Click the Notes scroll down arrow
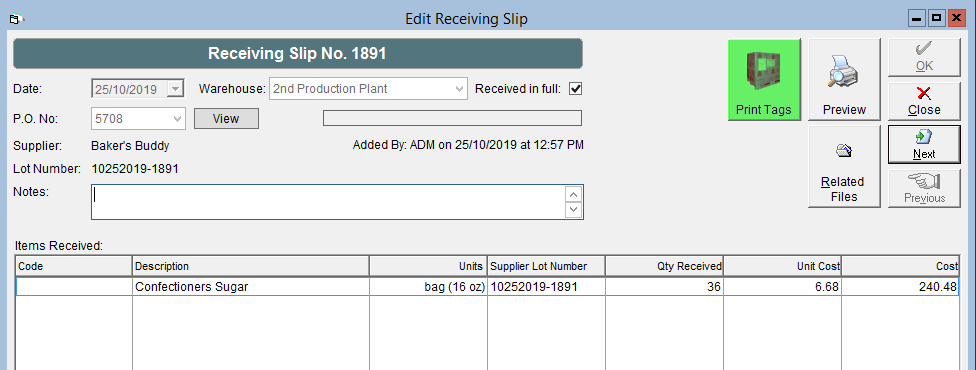This screenshot has height=370, width=976. pos(573,211)
